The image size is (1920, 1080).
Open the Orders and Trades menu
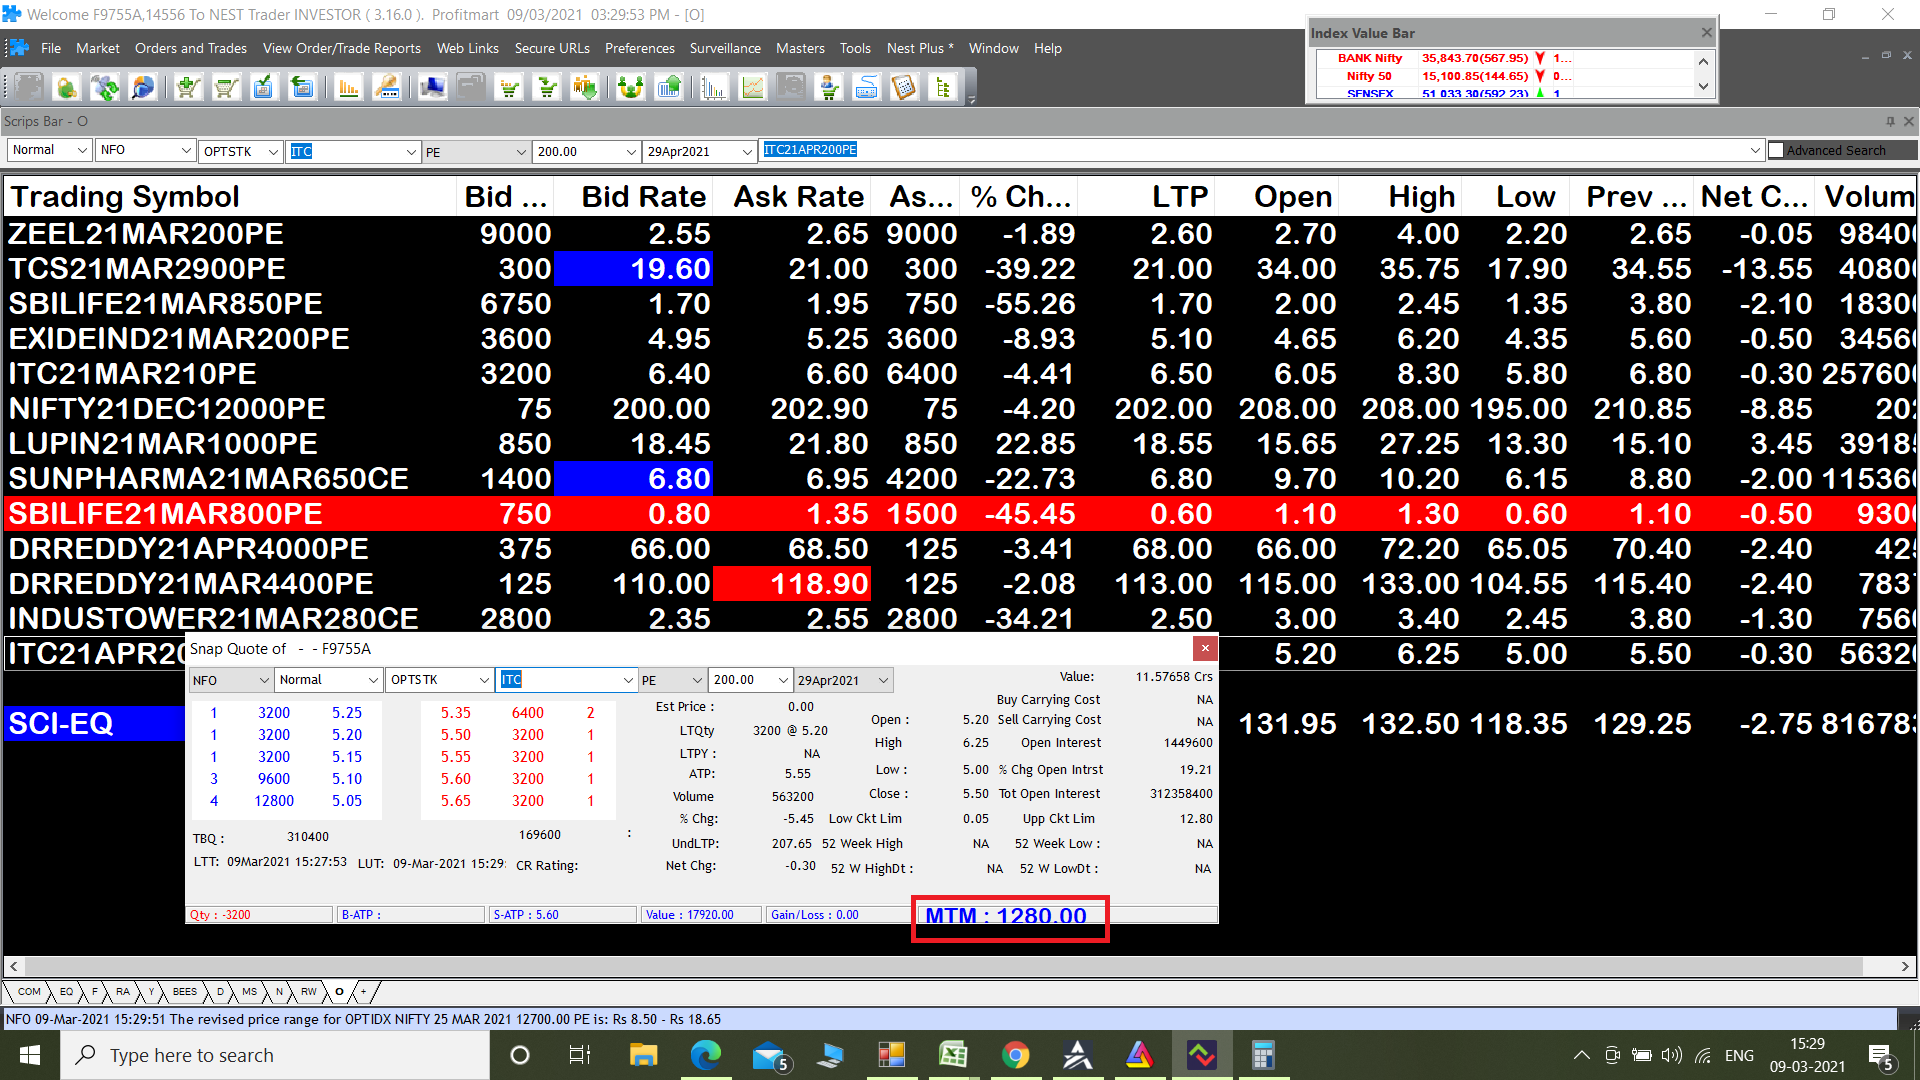tap(191, 48)
